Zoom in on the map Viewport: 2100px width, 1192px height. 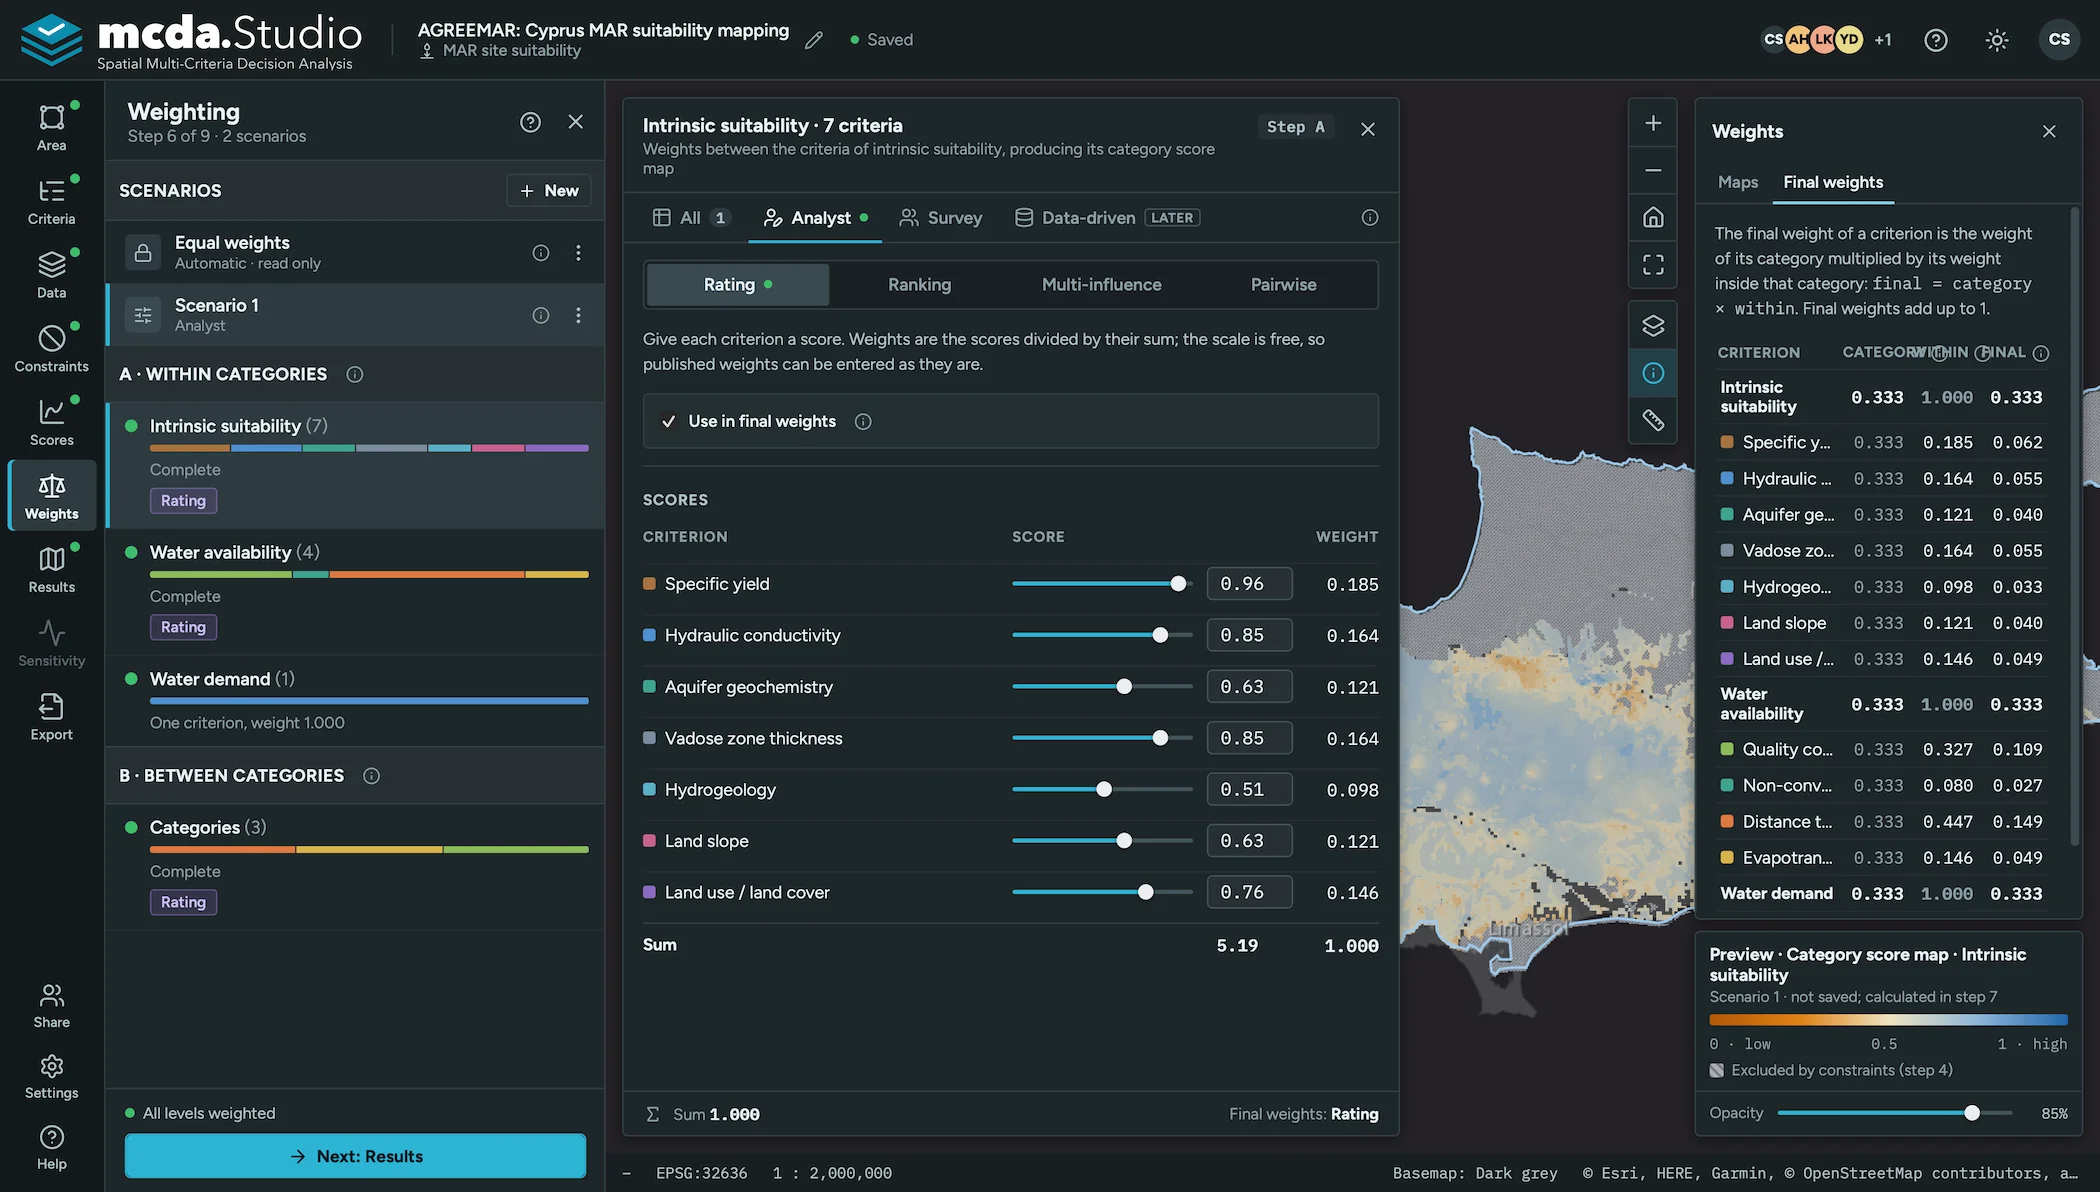click(1653, 123)
